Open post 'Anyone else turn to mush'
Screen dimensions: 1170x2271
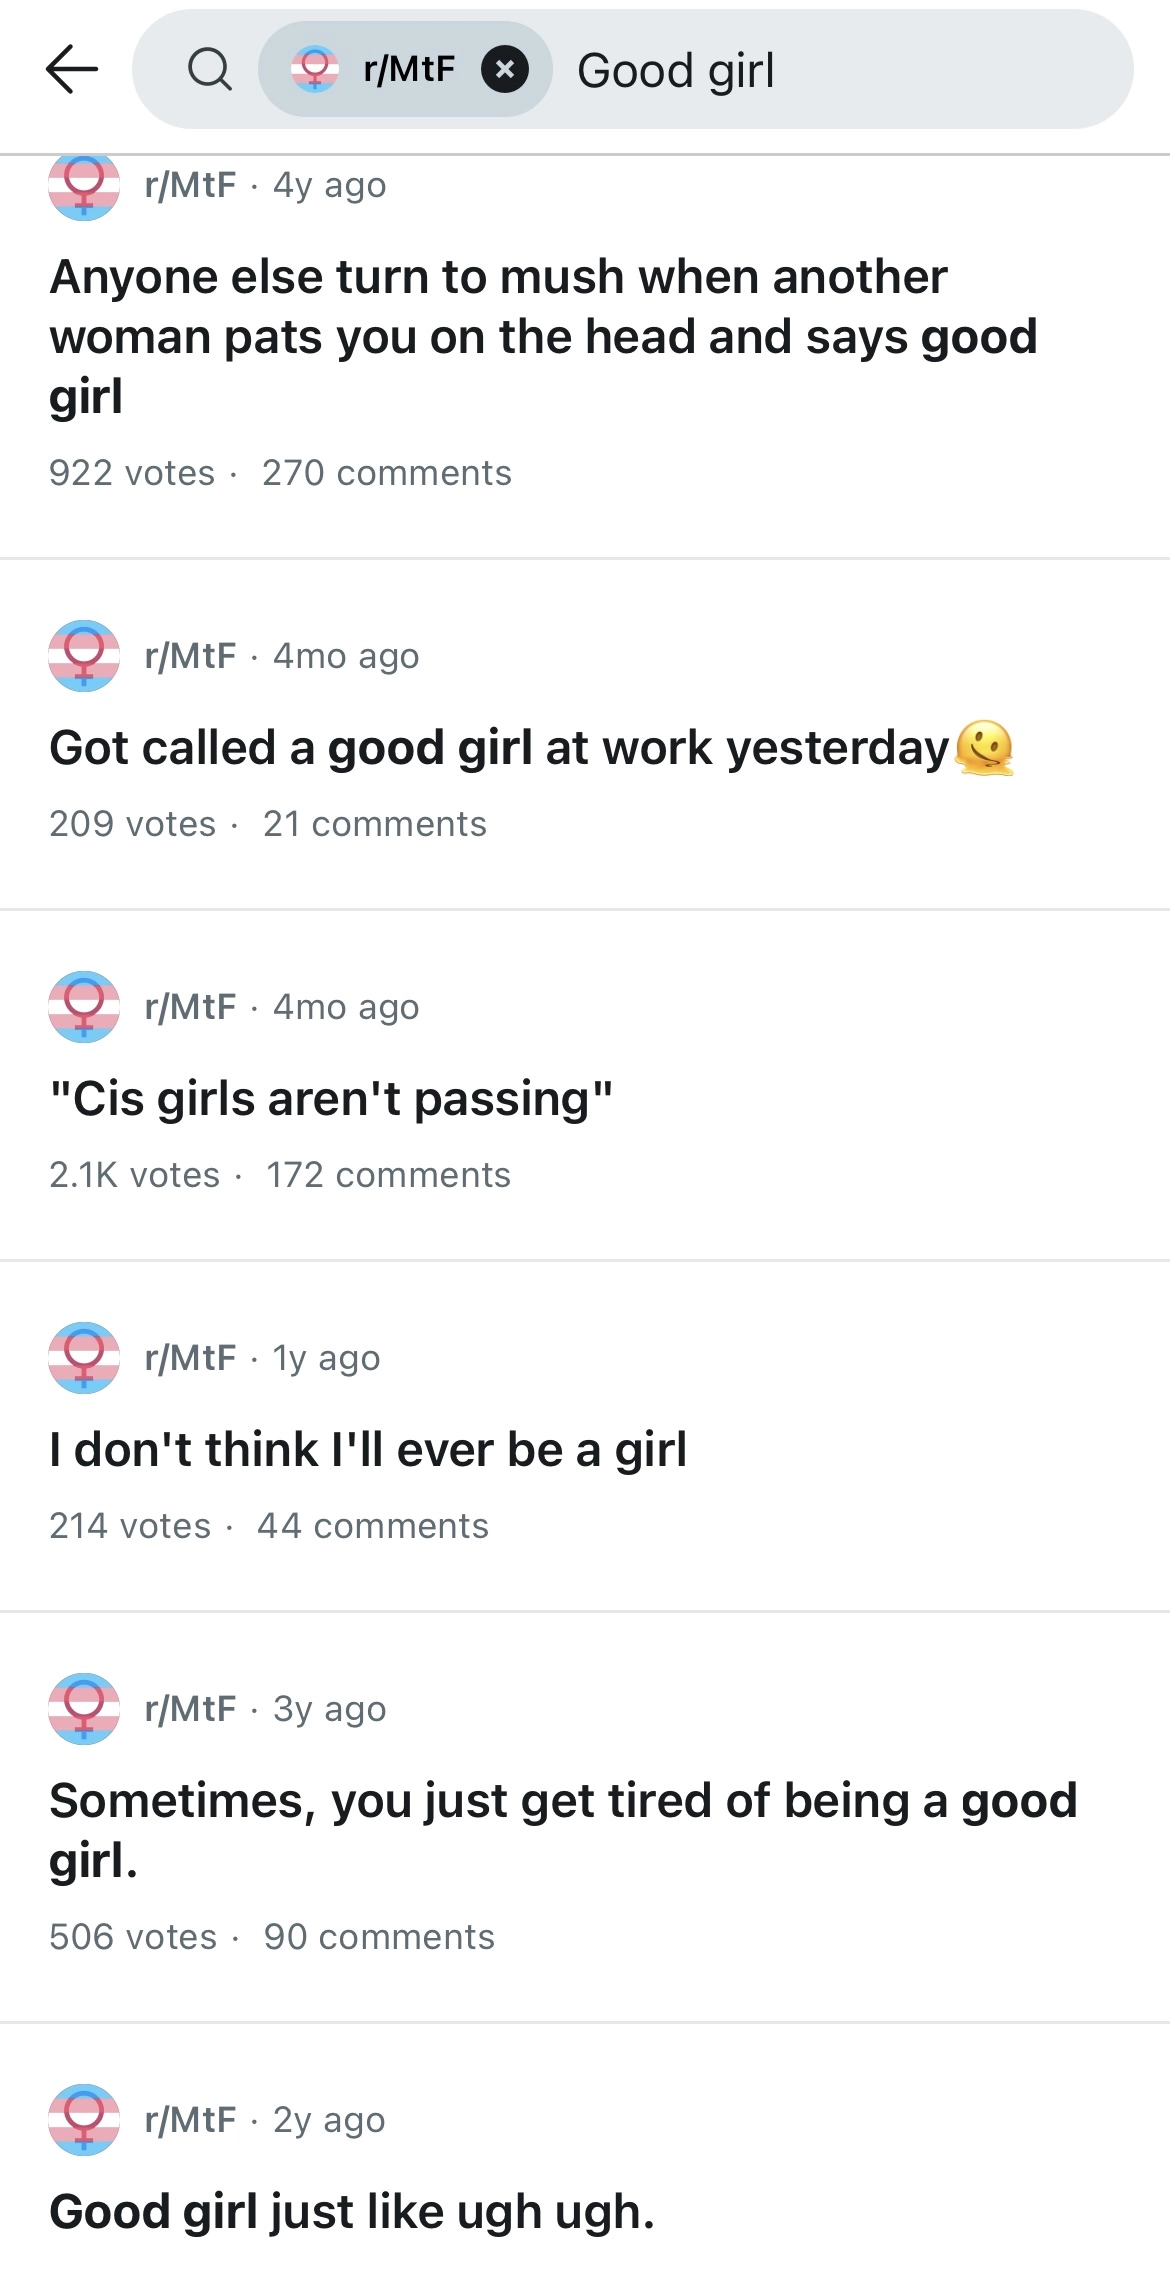[543, 336]
